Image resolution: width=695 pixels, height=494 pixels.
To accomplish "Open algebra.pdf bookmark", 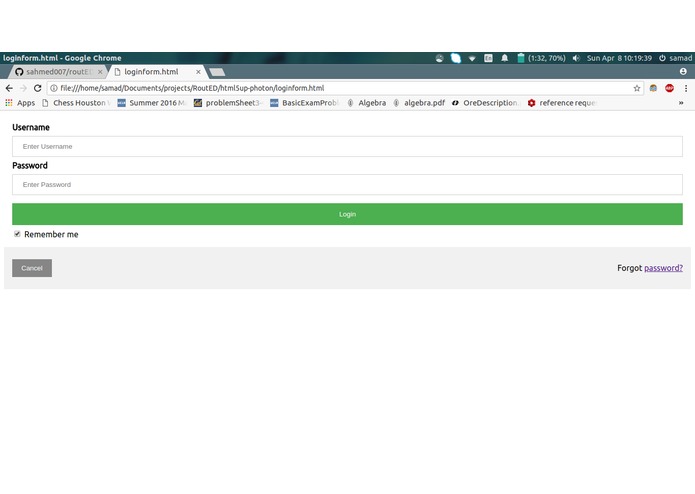I will tap(419, 103).
